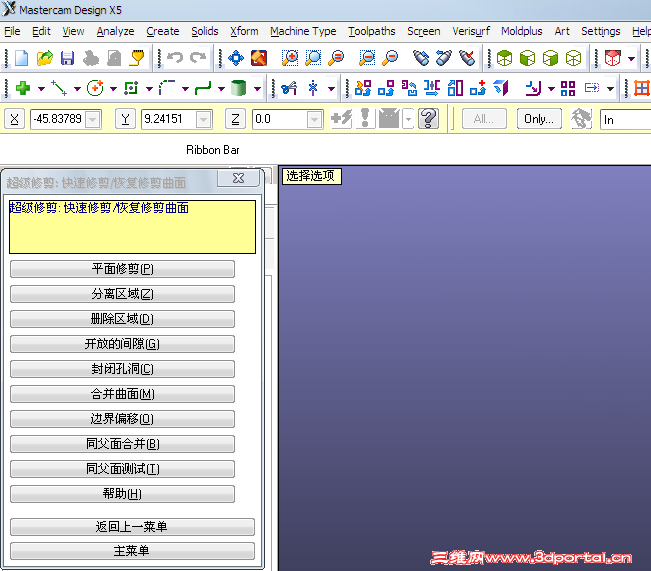Open the File menu
651x571 pixels.
coord(12,31)
